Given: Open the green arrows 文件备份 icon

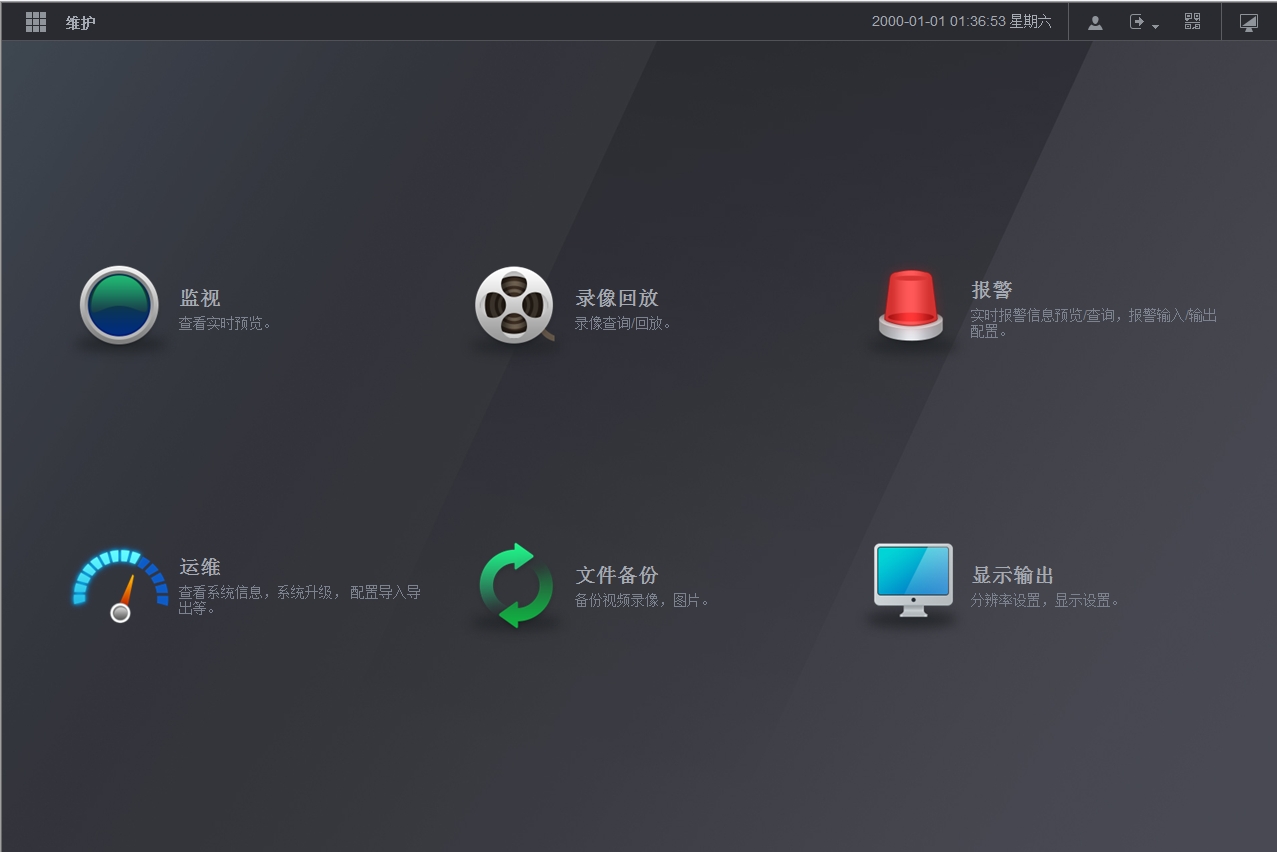Looking at the screenshot, I should coord(515,585).
